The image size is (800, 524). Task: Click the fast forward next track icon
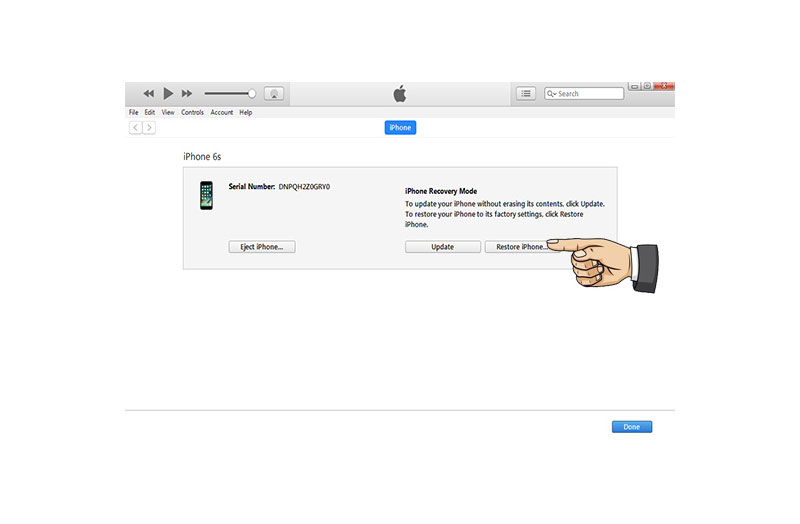pos(187,93)
